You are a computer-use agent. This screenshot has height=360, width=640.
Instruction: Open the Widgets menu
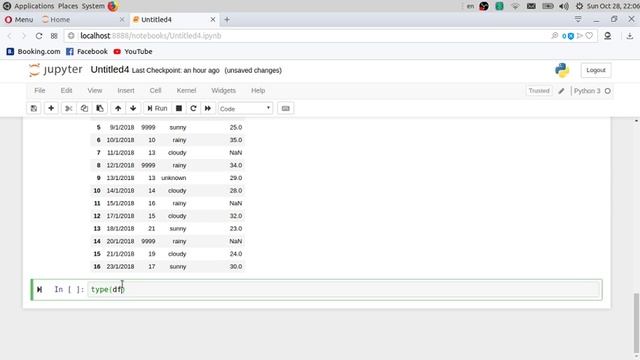coord(223,91)
